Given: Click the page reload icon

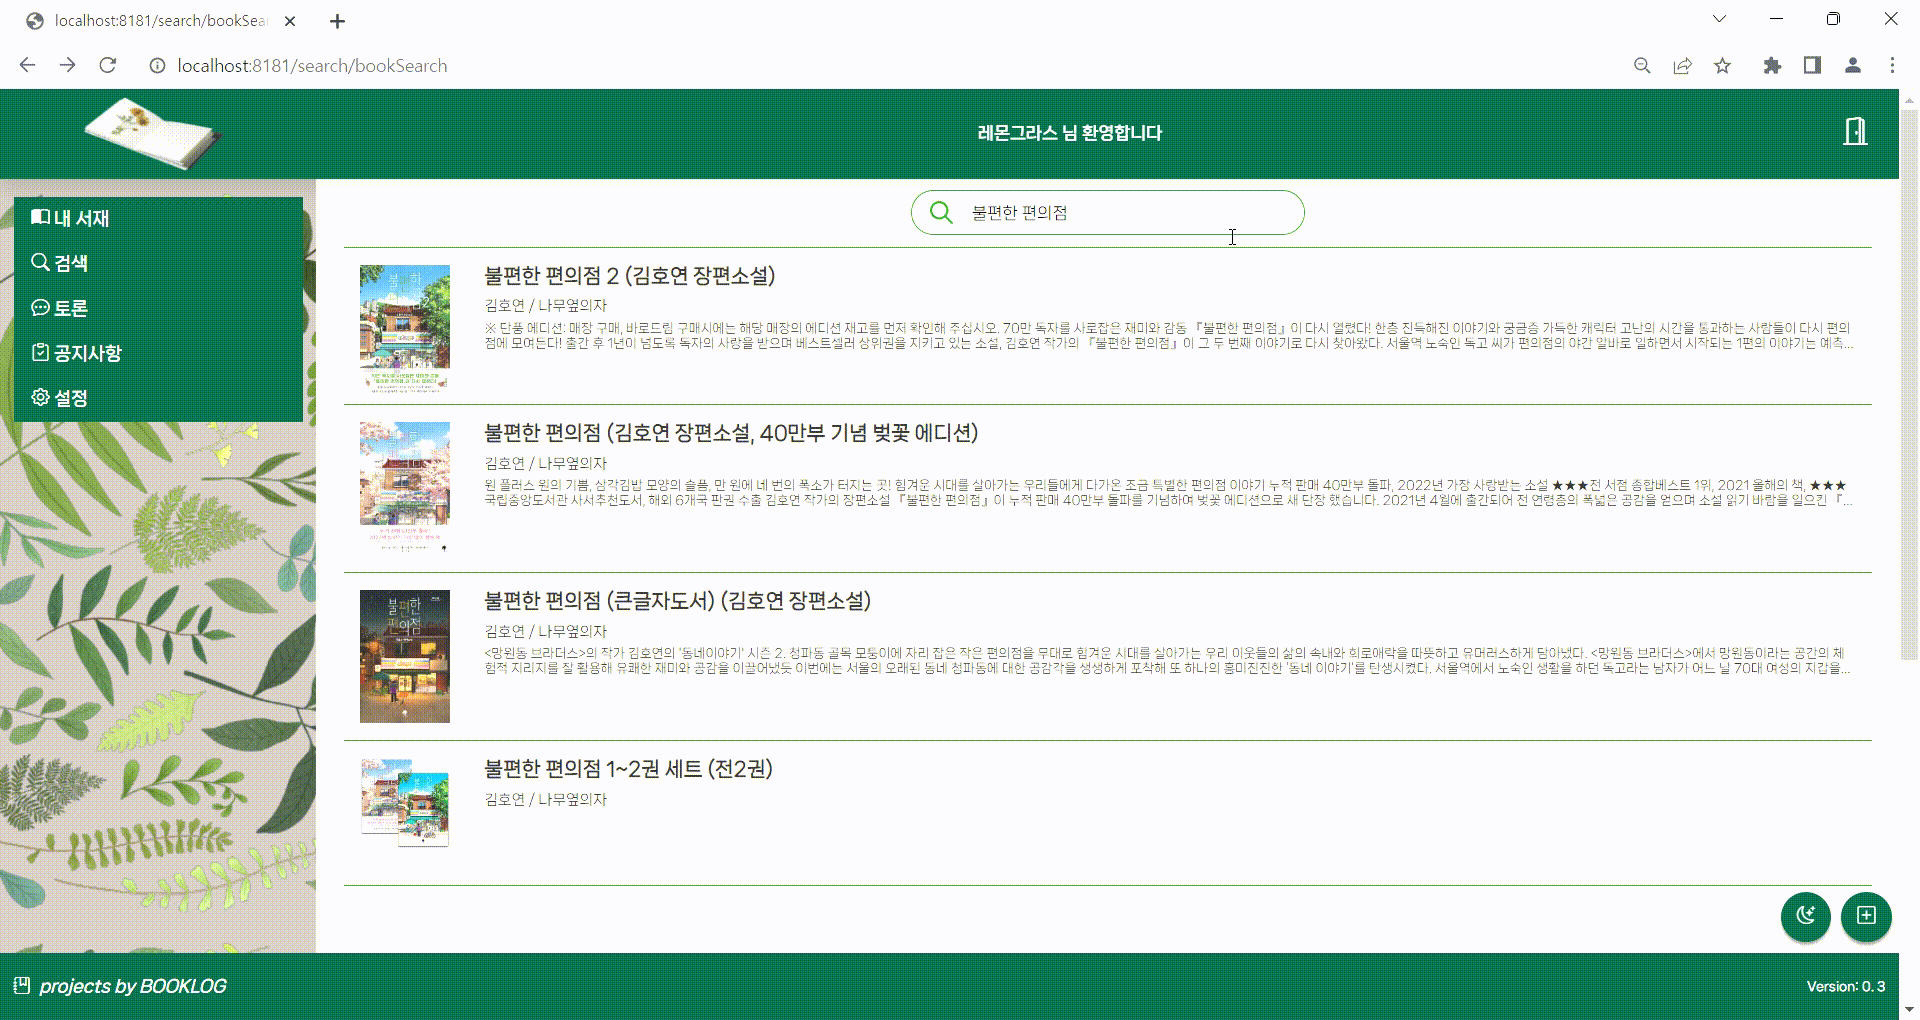Looking at the screenshot, I should pos(108,65).
